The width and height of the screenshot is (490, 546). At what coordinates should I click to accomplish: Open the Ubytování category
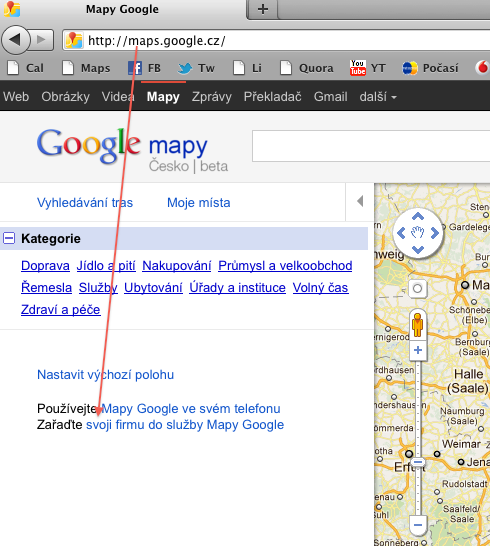[153, 288]
